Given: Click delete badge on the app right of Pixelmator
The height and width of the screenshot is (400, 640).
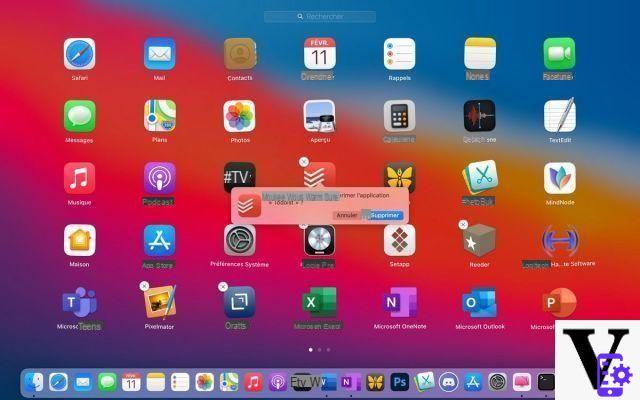Looking at the screenshot, I should point(223,287).
